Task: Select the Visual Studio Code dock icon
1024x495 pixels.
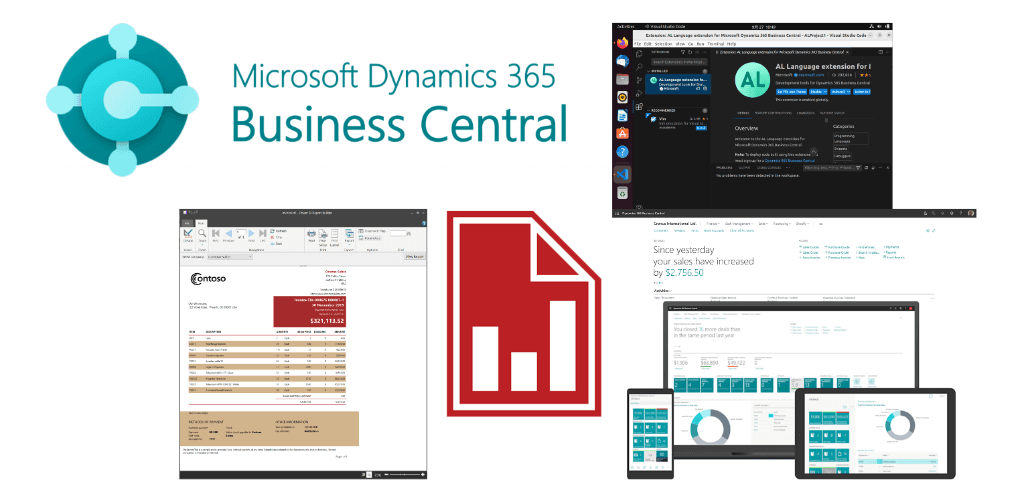Action: [x=622, y=174]
